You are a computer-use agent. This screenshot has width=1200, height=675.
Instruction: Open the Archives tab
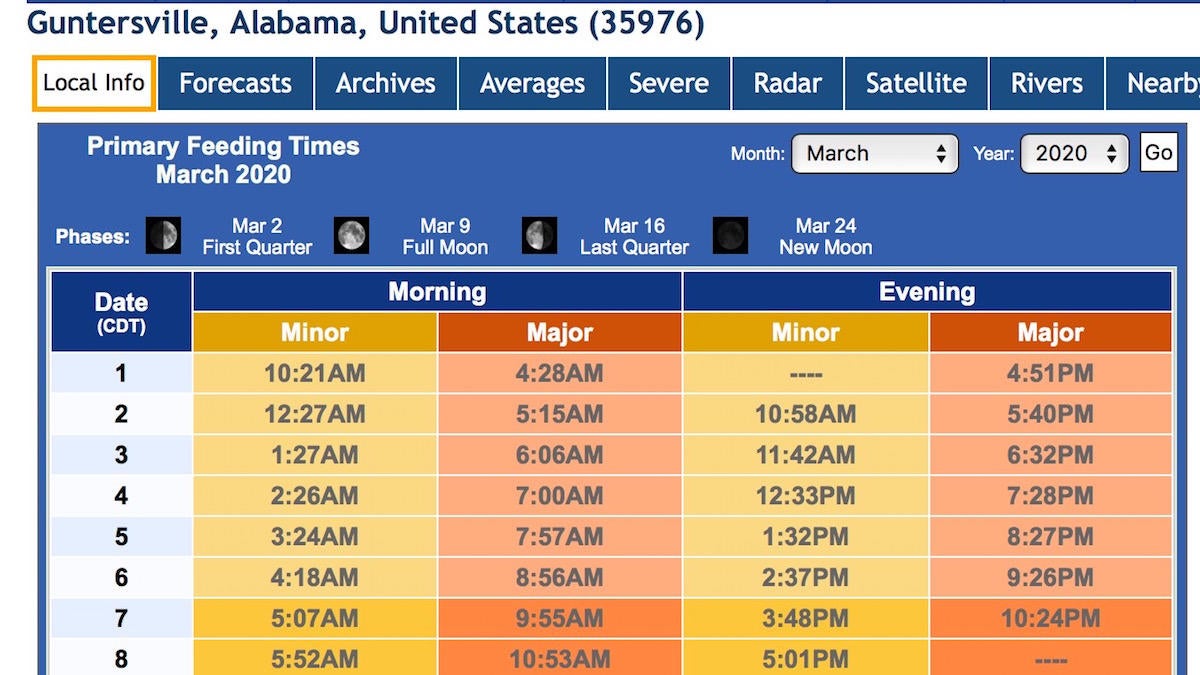[x=386, y=83]
